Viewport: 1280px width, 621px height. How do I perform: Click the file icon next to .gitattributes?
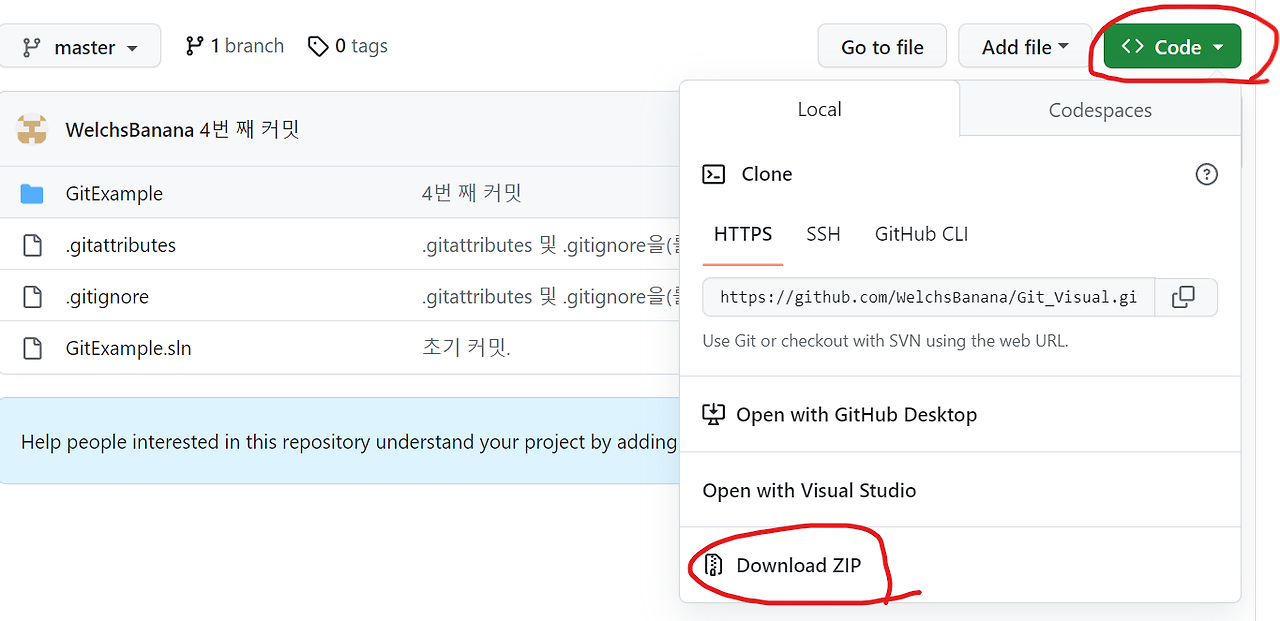pyautogui.click(x=33, y=245)
